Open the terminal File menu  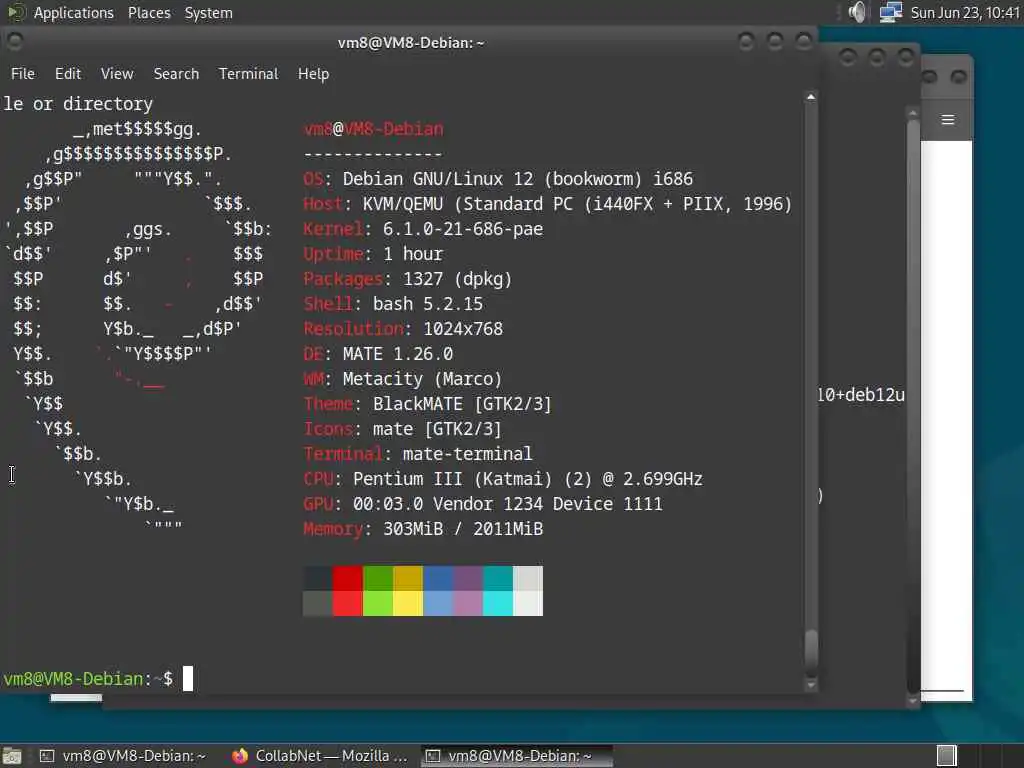click(x=23, y=74)
